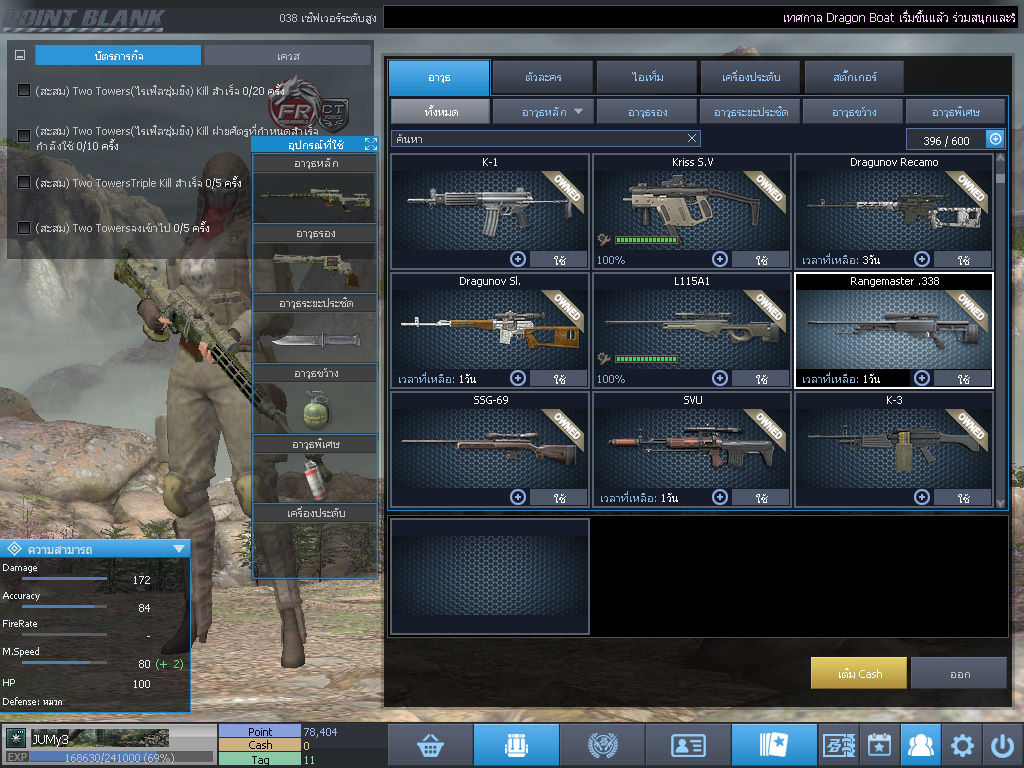The height and width of the screenshot is (768, 1024).
Task: Click the เติม Cash top-up button
Action: coord(859,673)
